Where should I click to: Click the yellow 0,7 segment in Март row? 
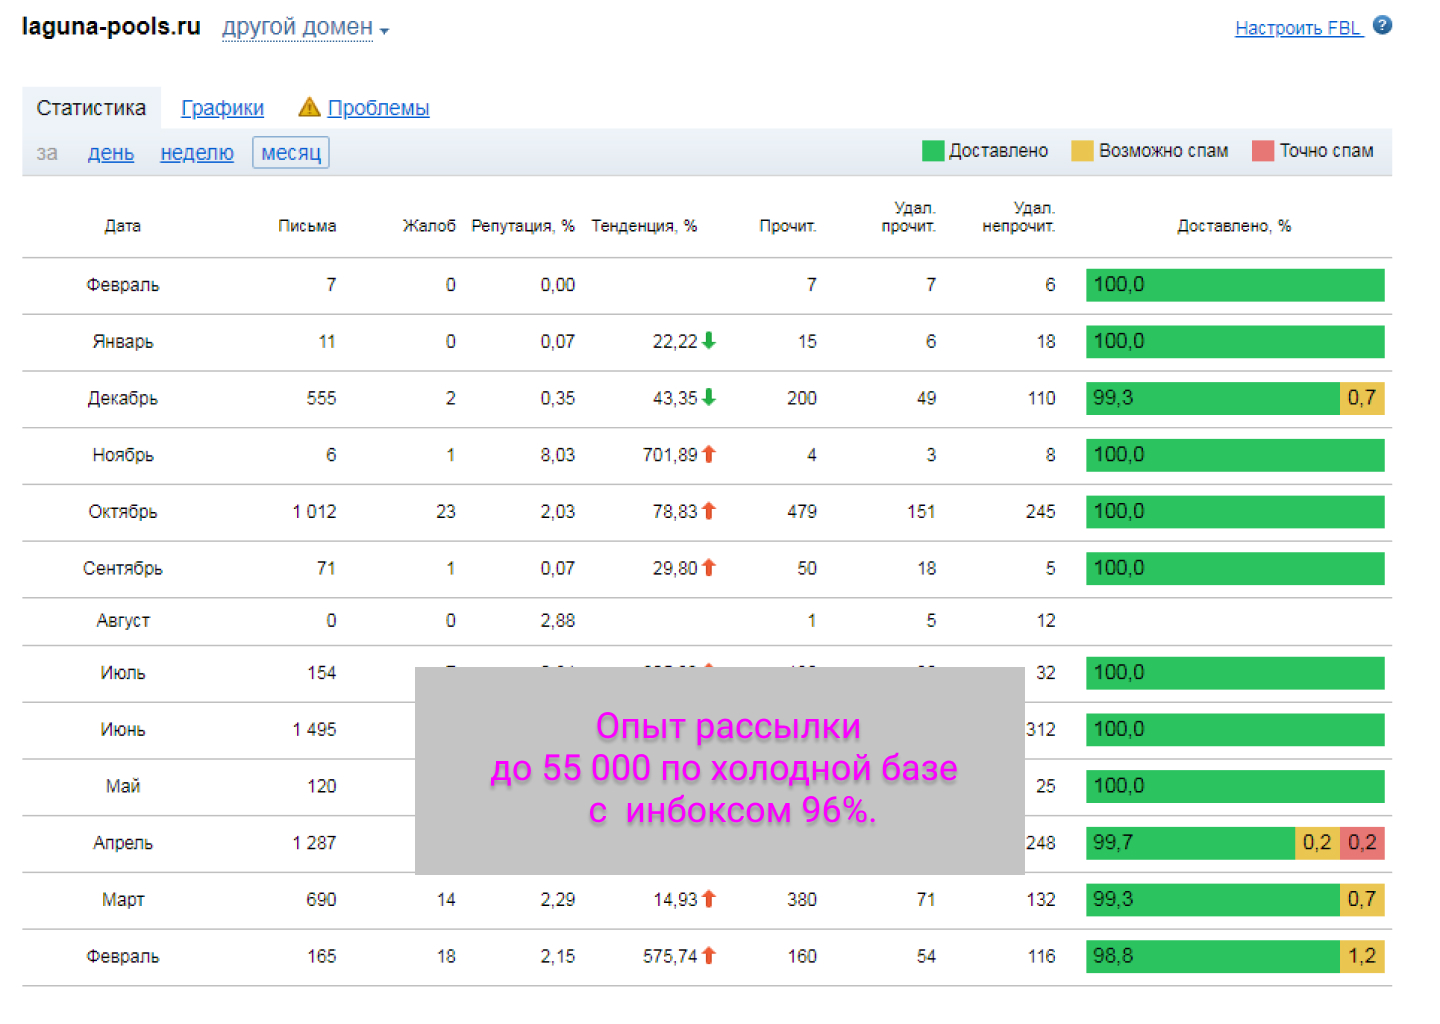(1362, 899)
